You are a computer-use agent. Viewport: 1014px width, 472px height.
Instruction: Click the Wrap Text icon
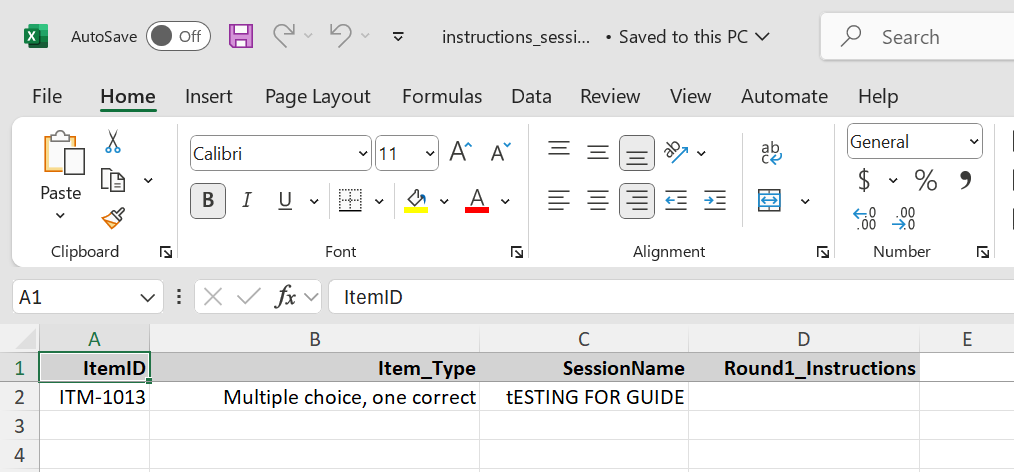point(771,153)
